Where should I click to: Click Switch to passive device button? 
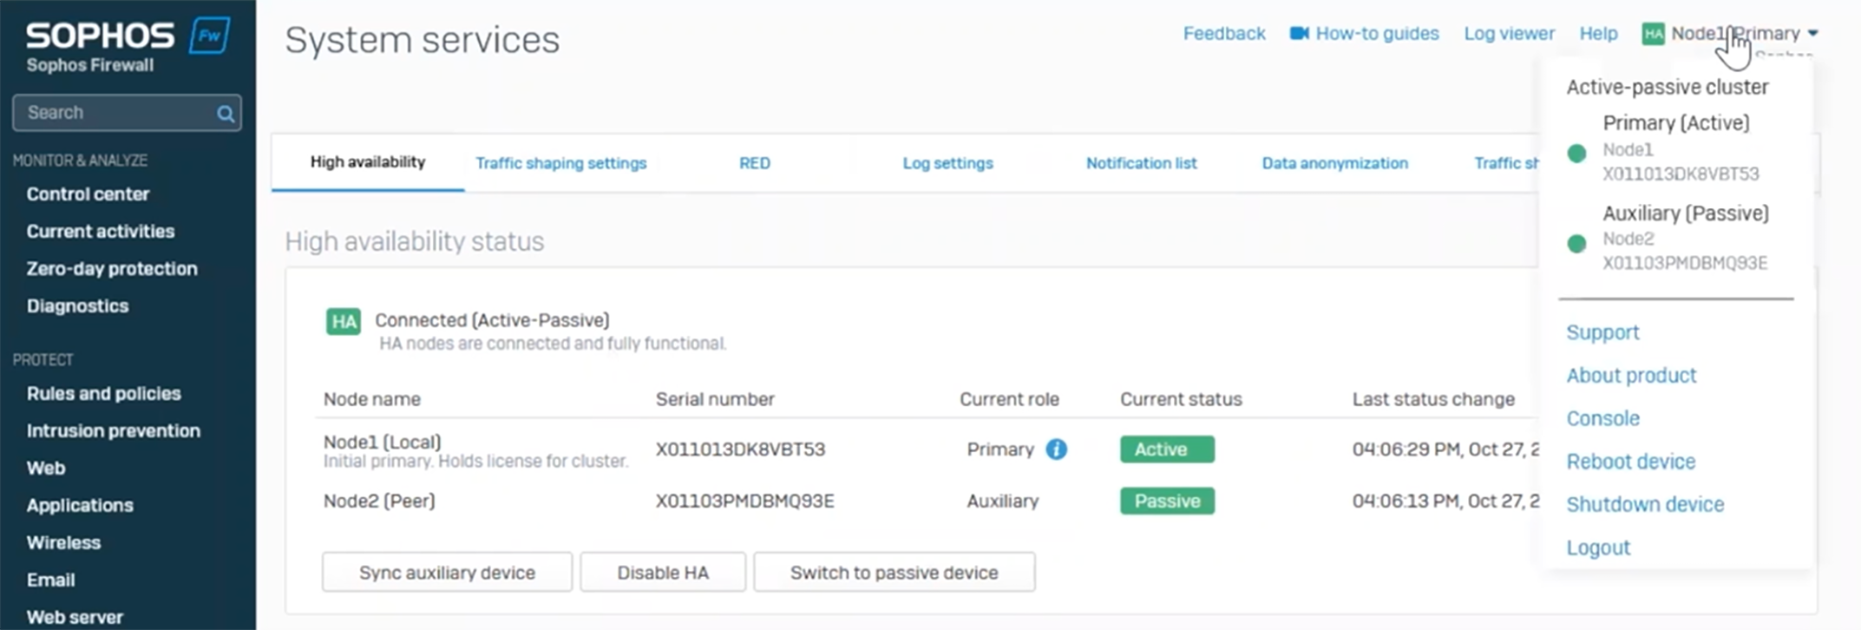point(894,573)
